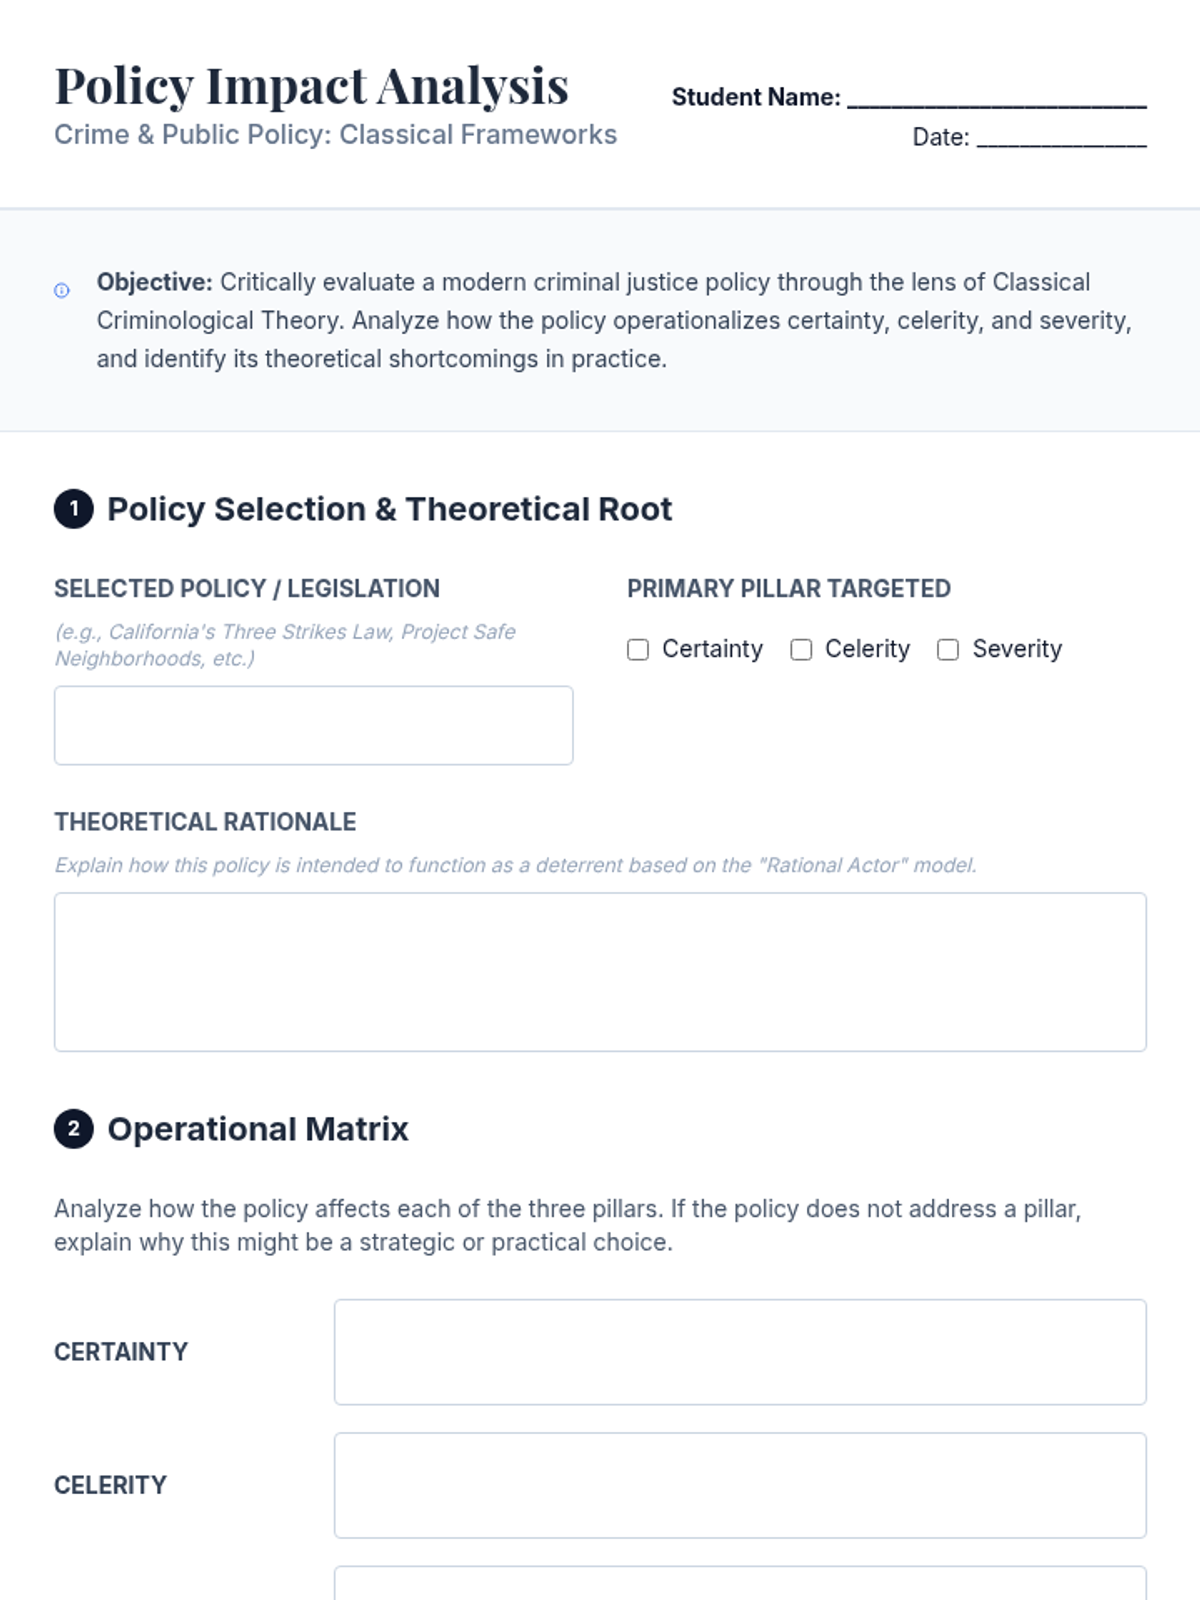Screen dimensions: 1200x1600
Task: Focus the Selected Policy / Legislation input
Action: pos(313,725)
